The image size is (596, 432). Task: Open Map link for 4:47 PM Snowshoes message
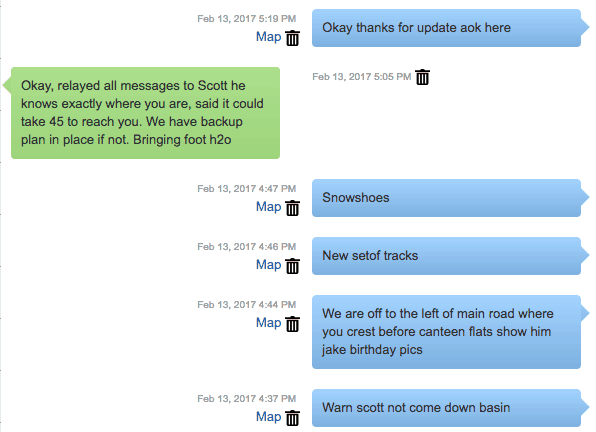tap(268, 207)
